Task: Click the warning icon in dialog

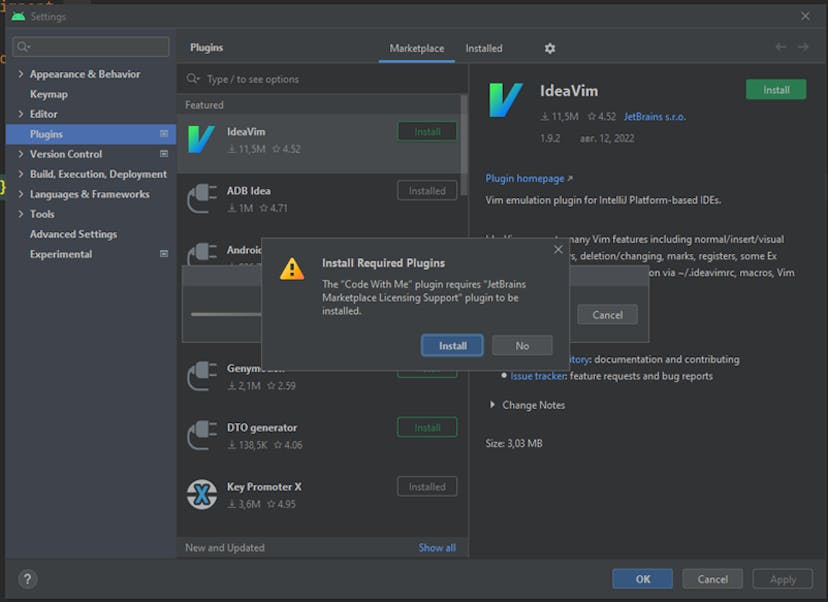Action: (x=292, y=269)
